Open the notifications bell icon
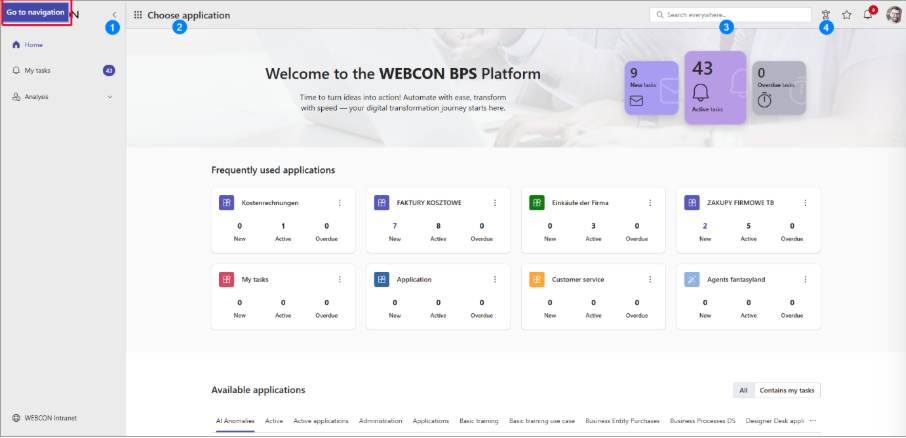The height and width of the screenshot is (438, 906). point(867,15)
